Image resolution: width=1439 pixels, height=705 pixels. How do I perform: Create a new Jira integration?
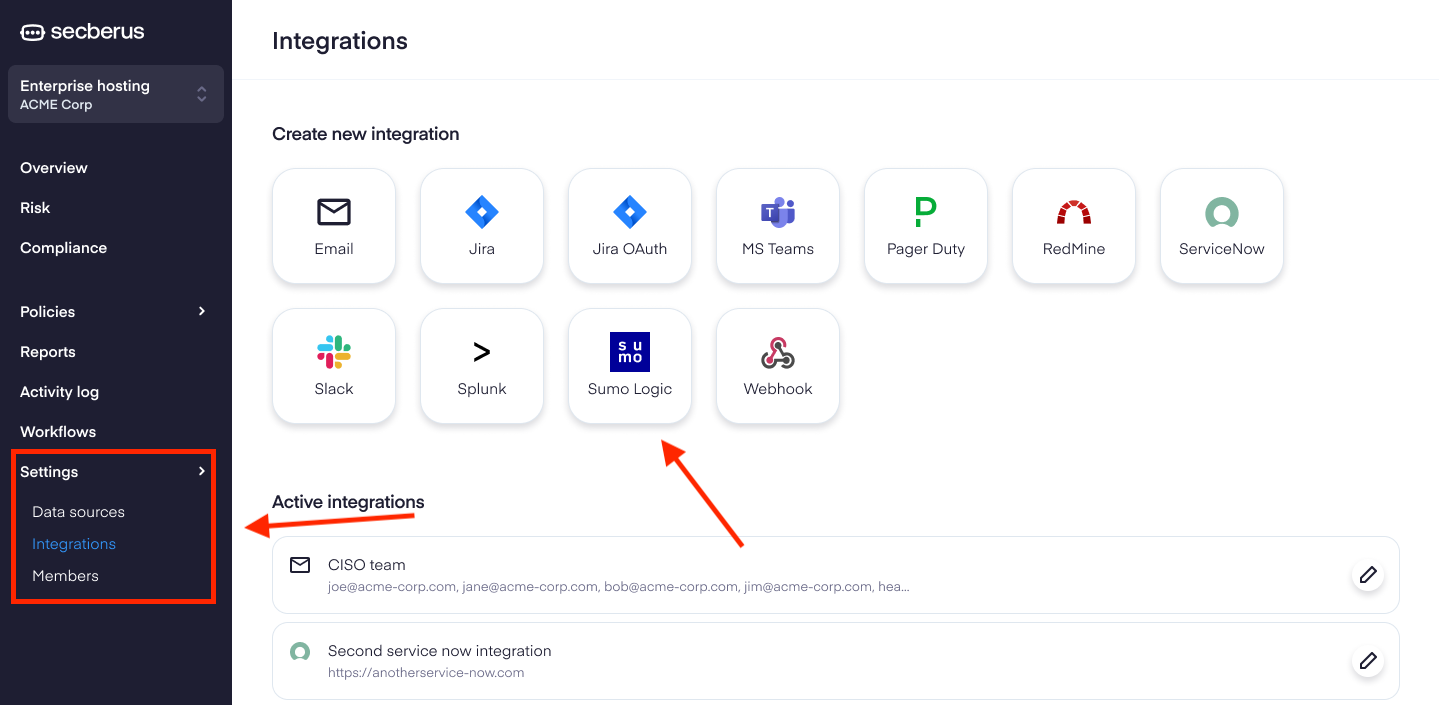pyautogui.click(x=482, y=226)
